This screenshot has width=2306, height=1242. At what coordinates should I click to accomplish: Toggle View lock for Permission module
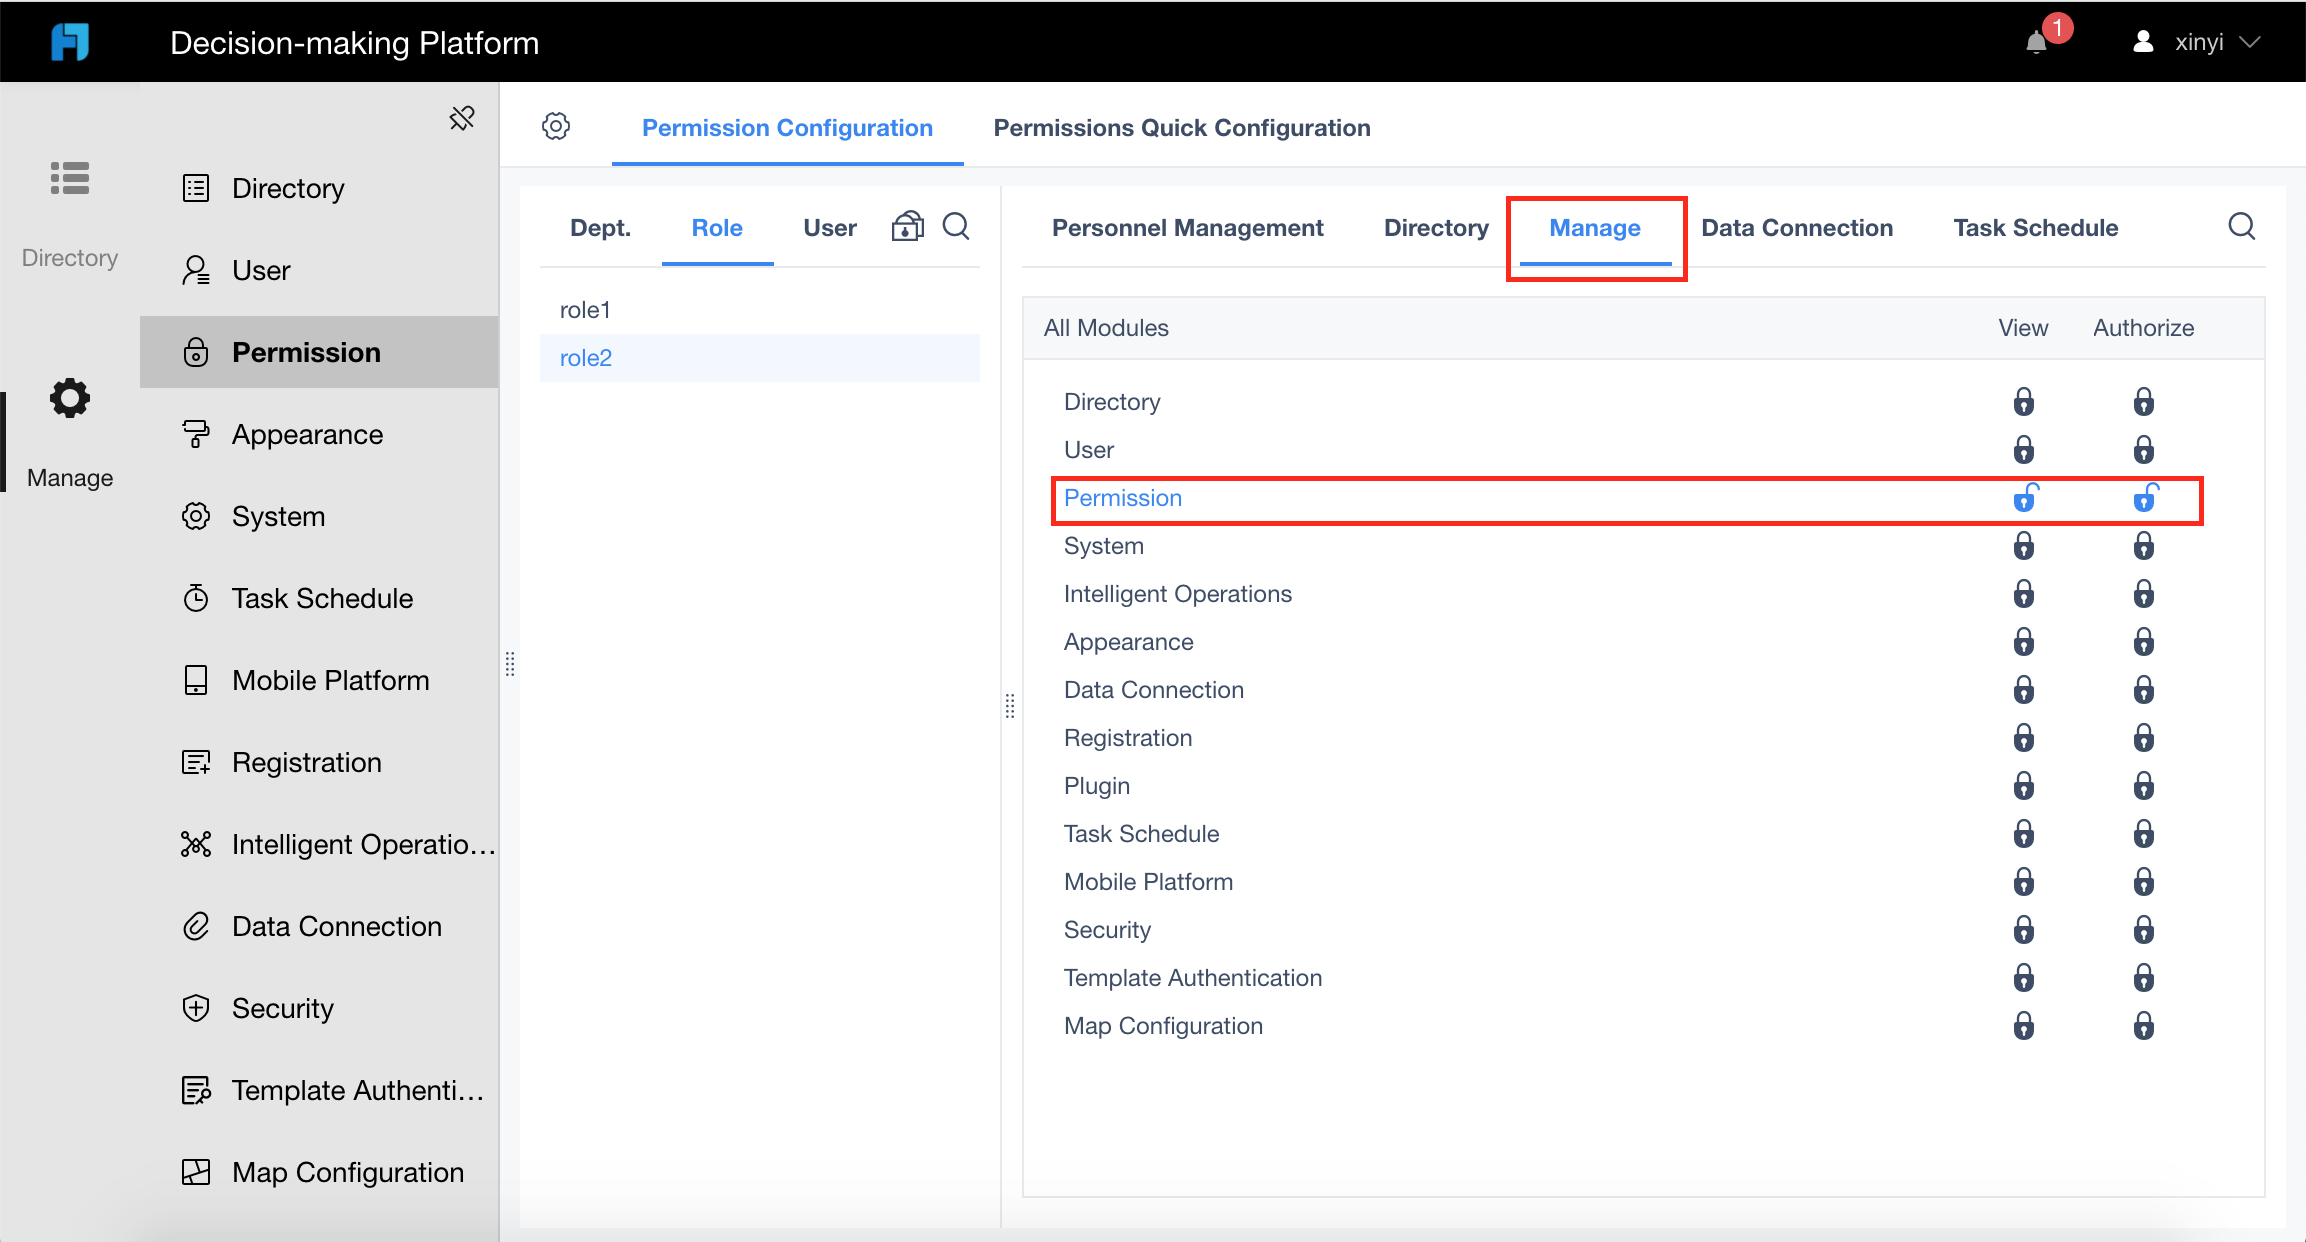(x=2025, y=498)
